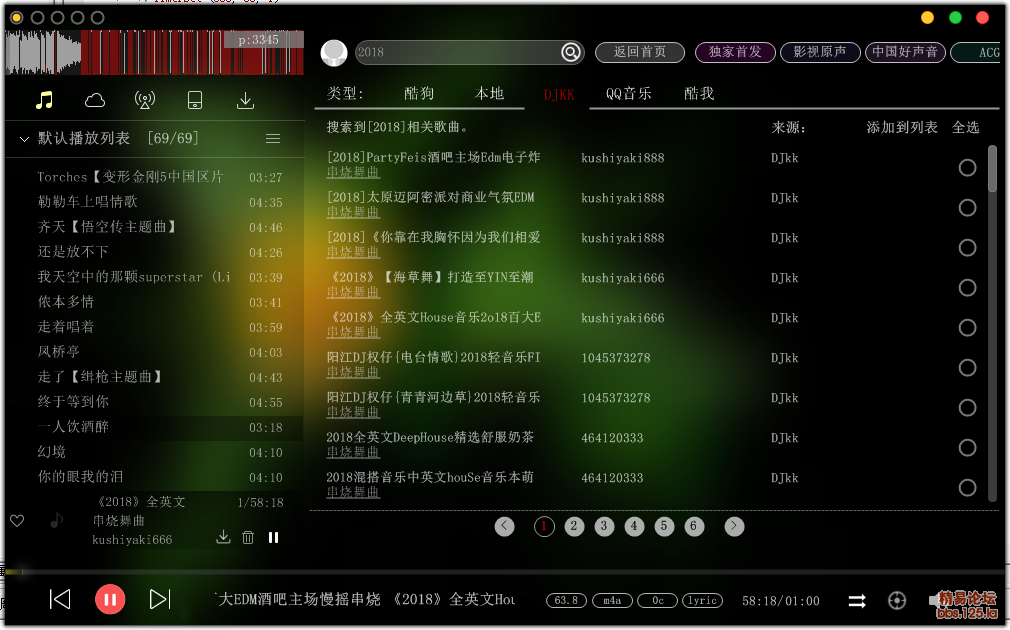Select 2018混搭音乐 song radio button

pos(967,488)
